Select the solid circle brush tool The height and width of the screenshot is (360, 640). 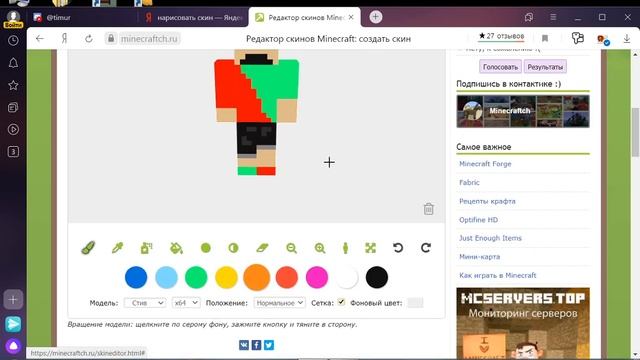(x=206, y=248)
